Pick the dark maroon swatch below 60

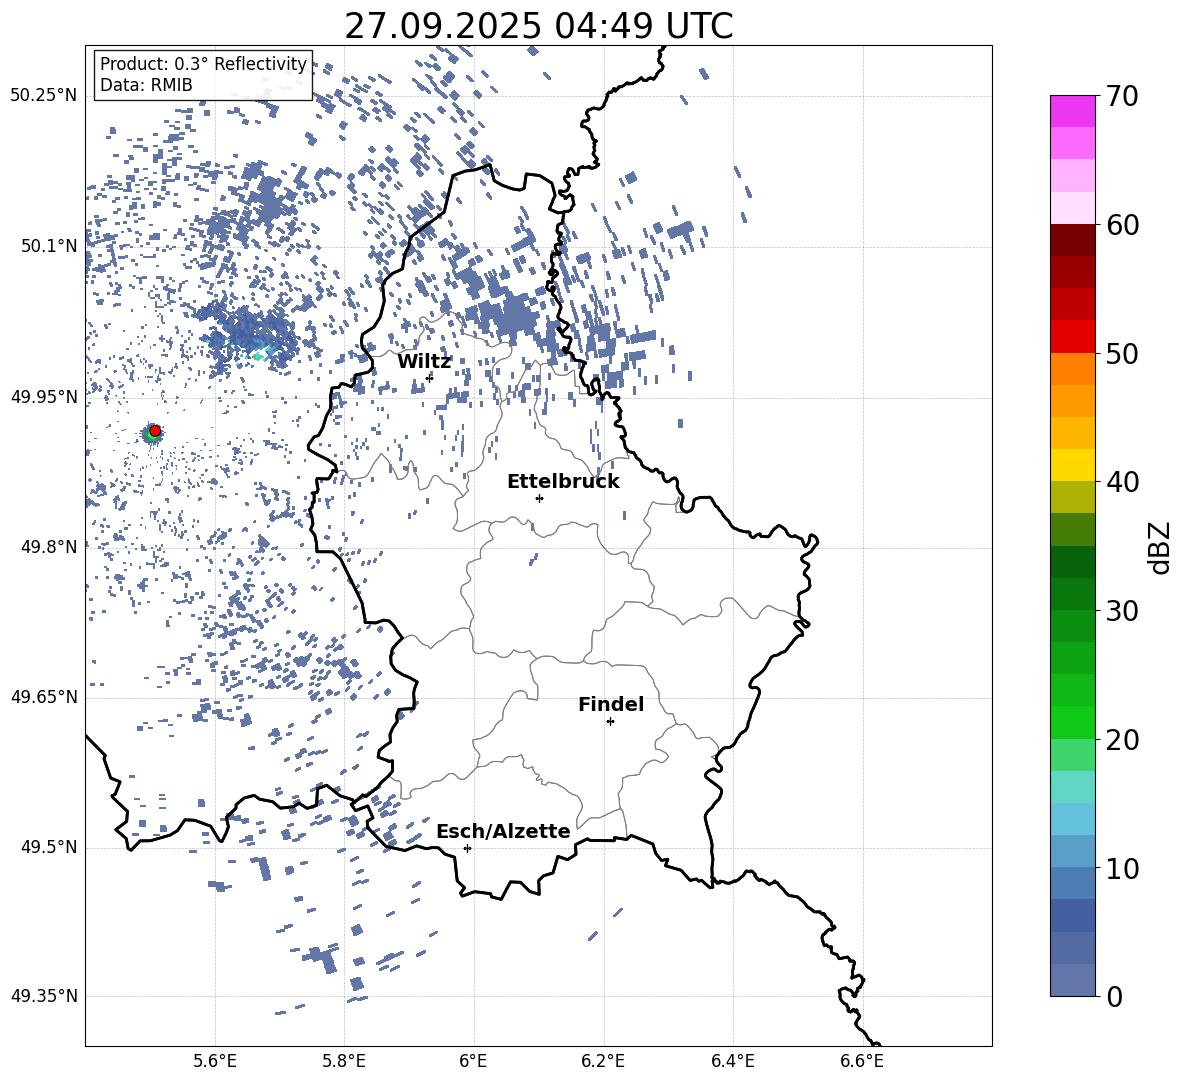(x=1072, y=240)
